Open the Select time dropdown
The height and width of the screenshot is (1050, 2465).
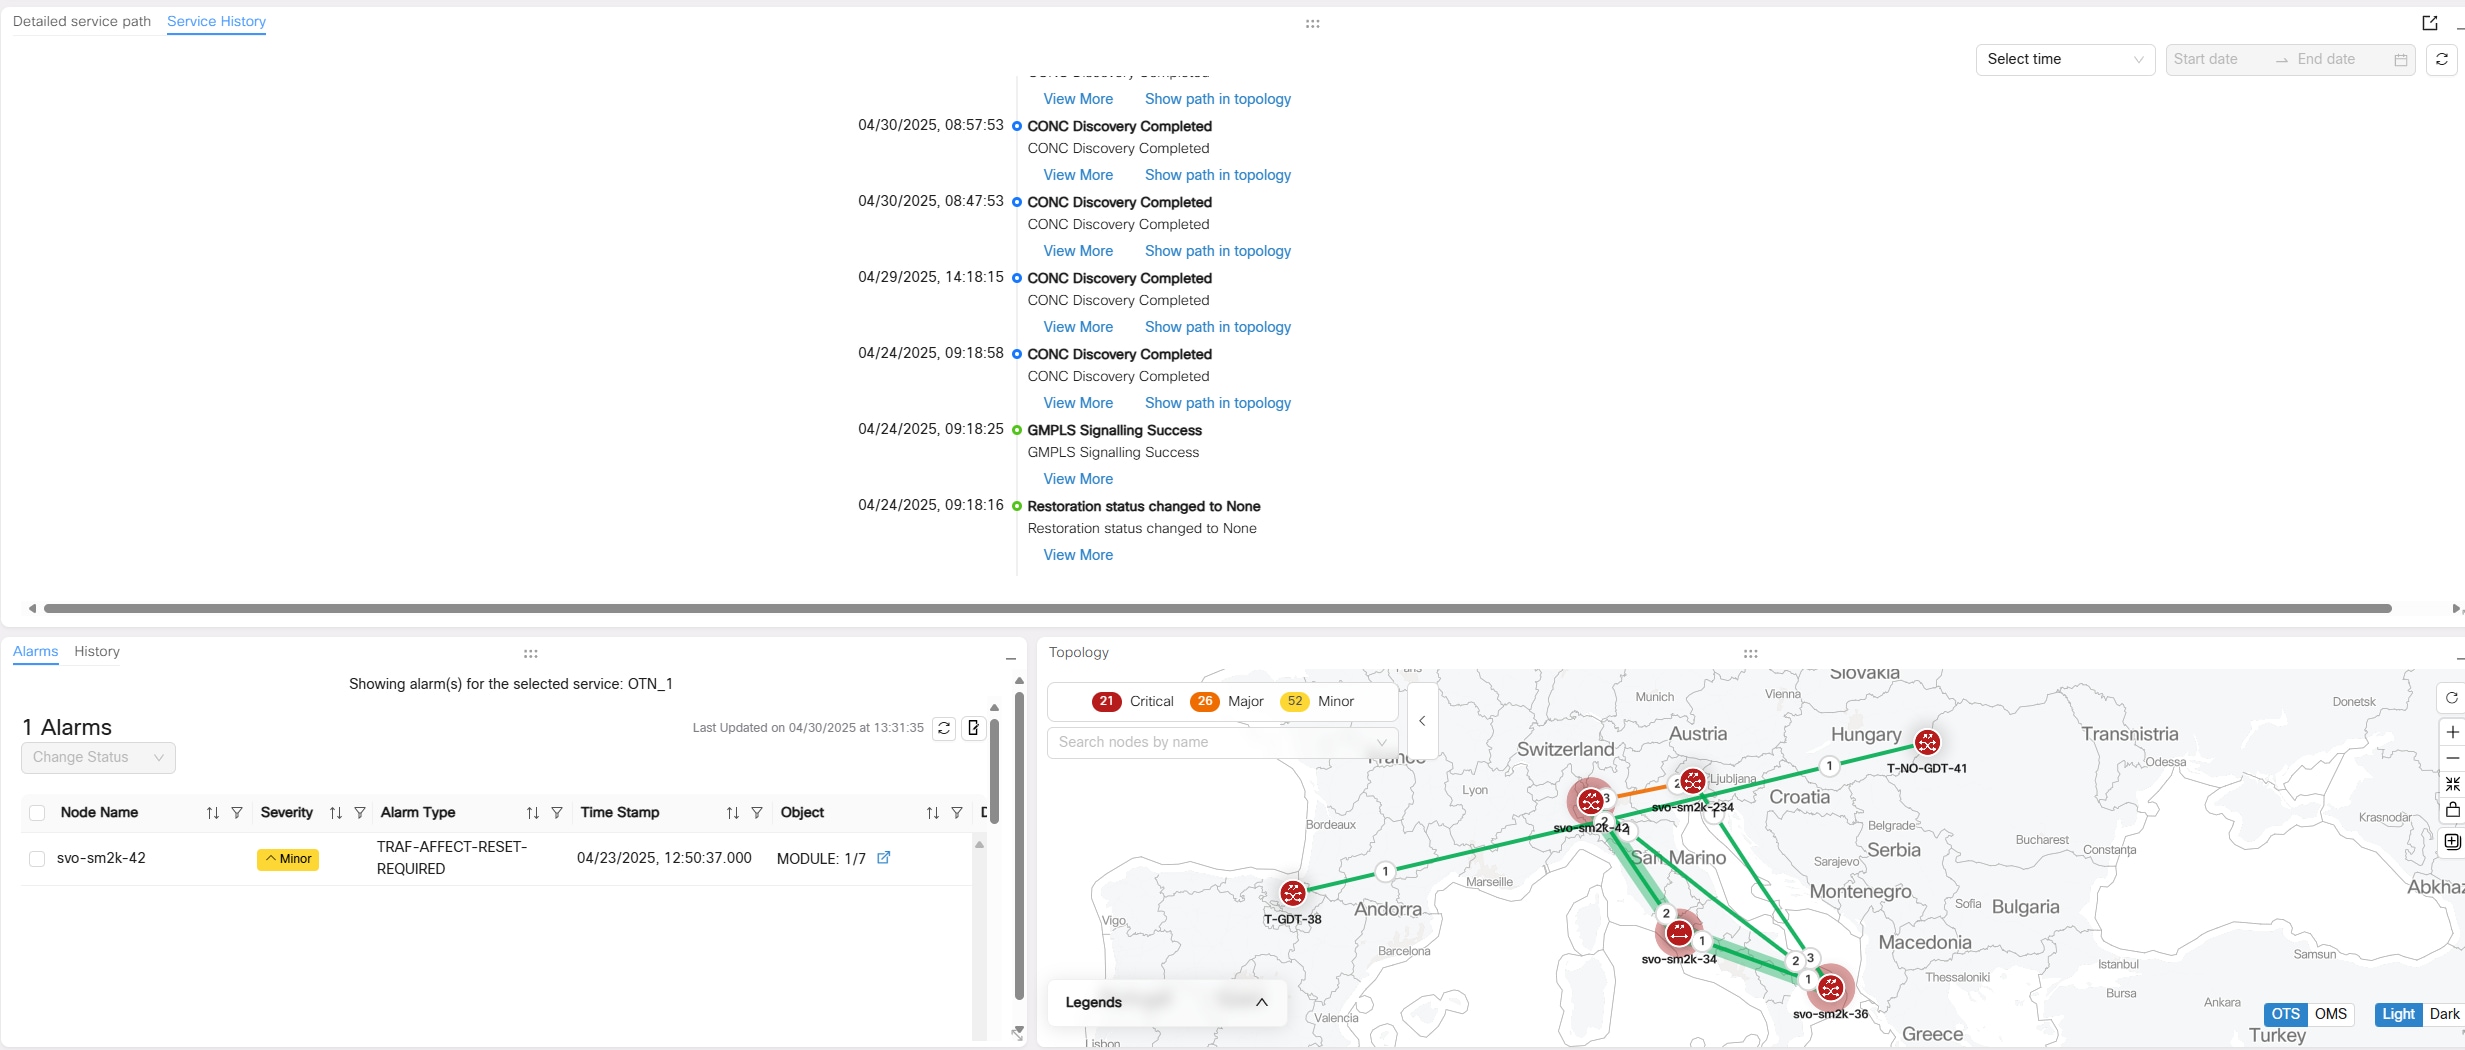[x=2065, y=60]
